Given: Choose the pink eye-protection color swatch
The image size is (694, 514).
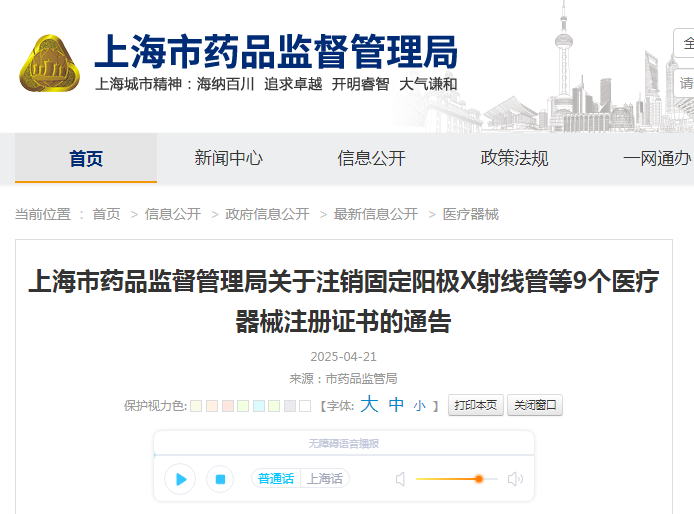Looking at the screenshot, I should [227, 406].
